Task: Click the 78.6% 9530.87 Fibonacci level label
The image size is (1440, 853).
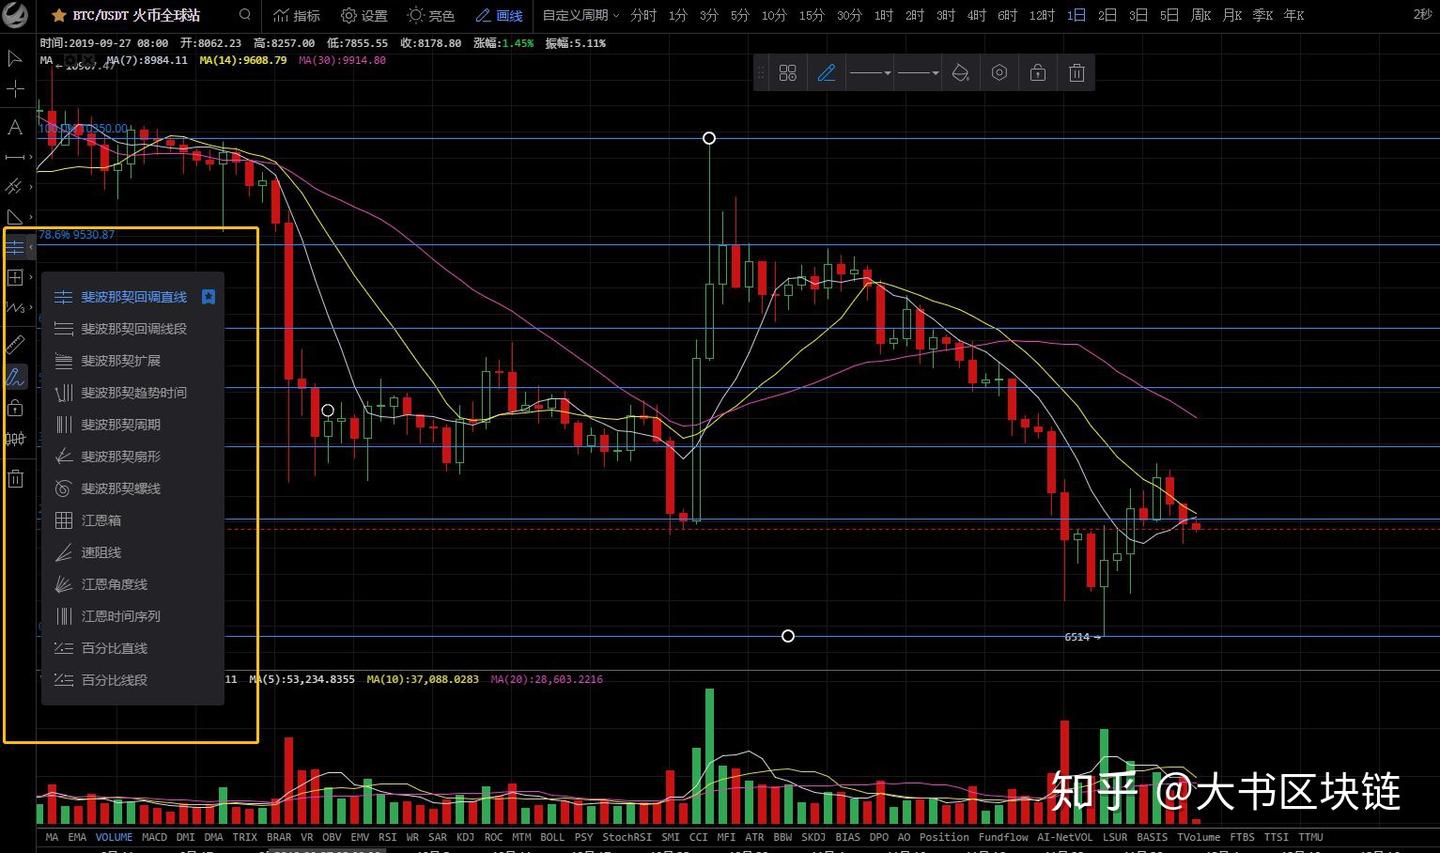Action: [x=77, y=235]
